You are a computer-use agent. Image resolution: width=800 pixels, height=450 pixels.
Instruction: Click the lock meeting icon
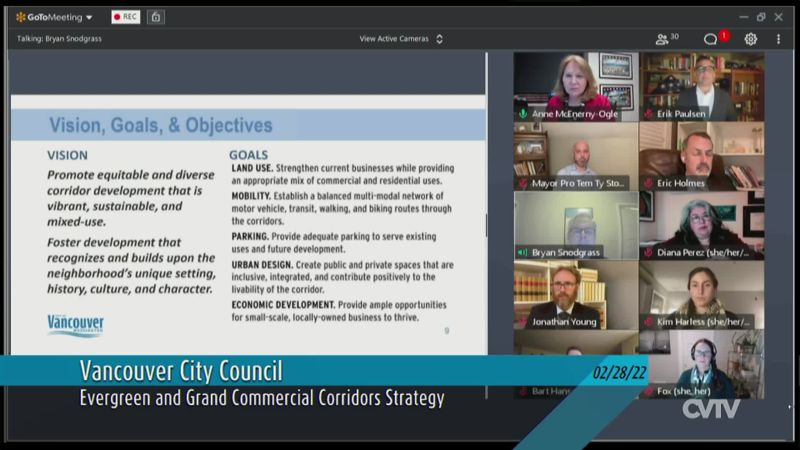coord(156,17)
